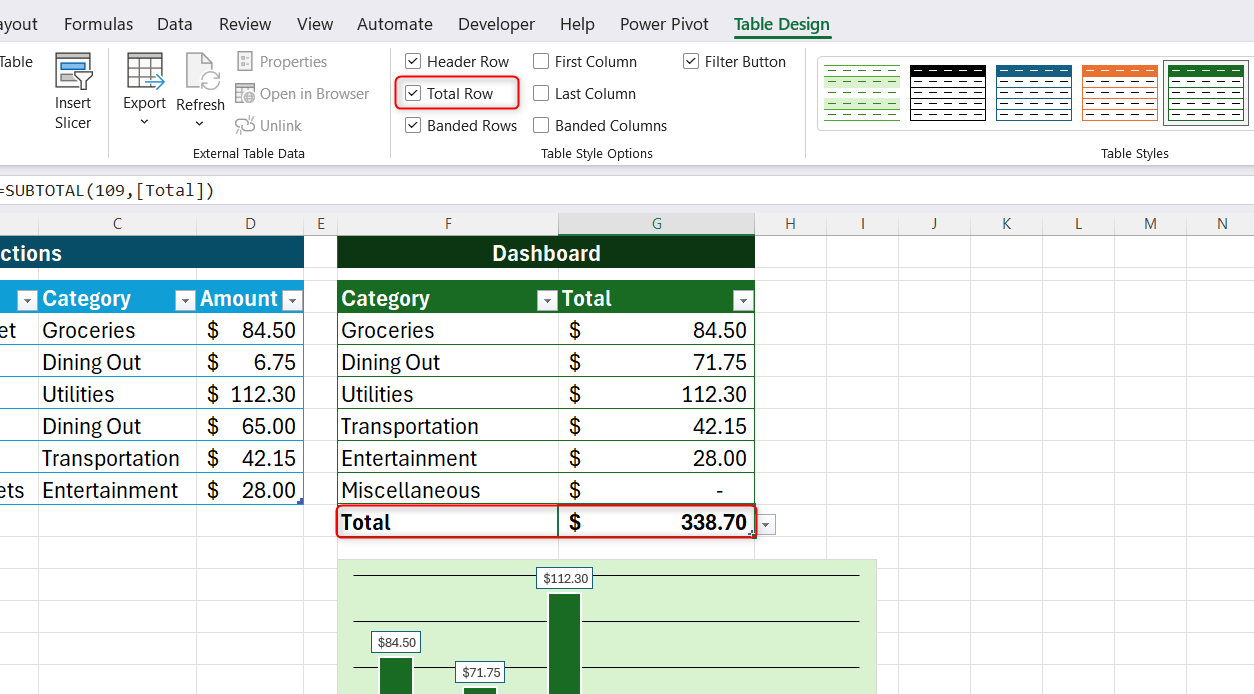
Task: Select the Miscellaneous category cell
Action: pos(448,490)
